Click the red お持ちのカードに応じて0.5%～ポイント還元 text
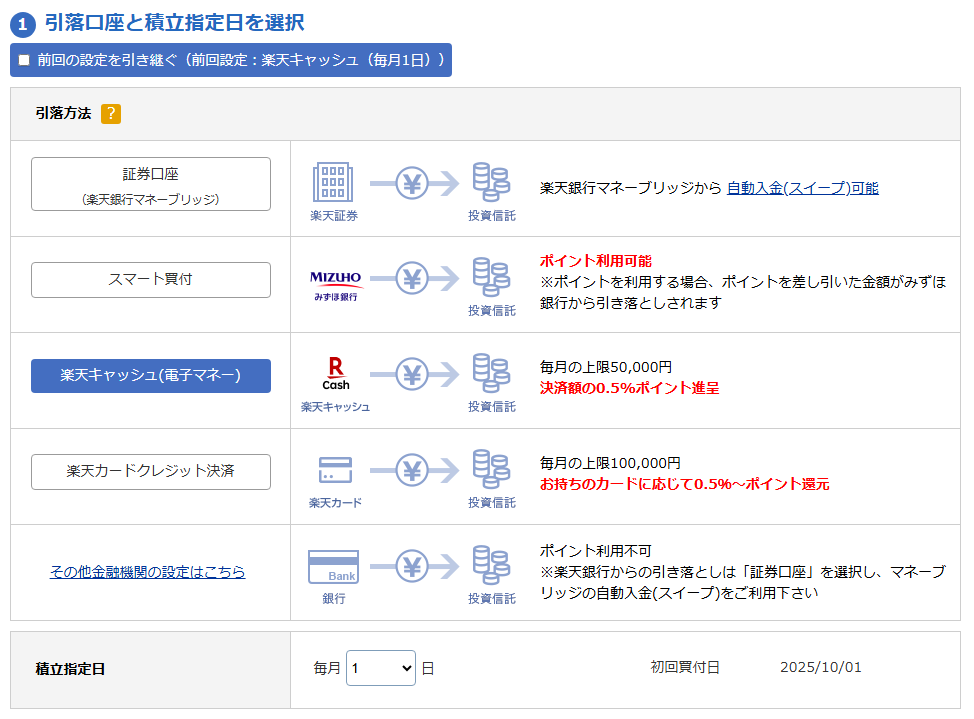Viewport: 974px width, 719px height. [685, 484]
